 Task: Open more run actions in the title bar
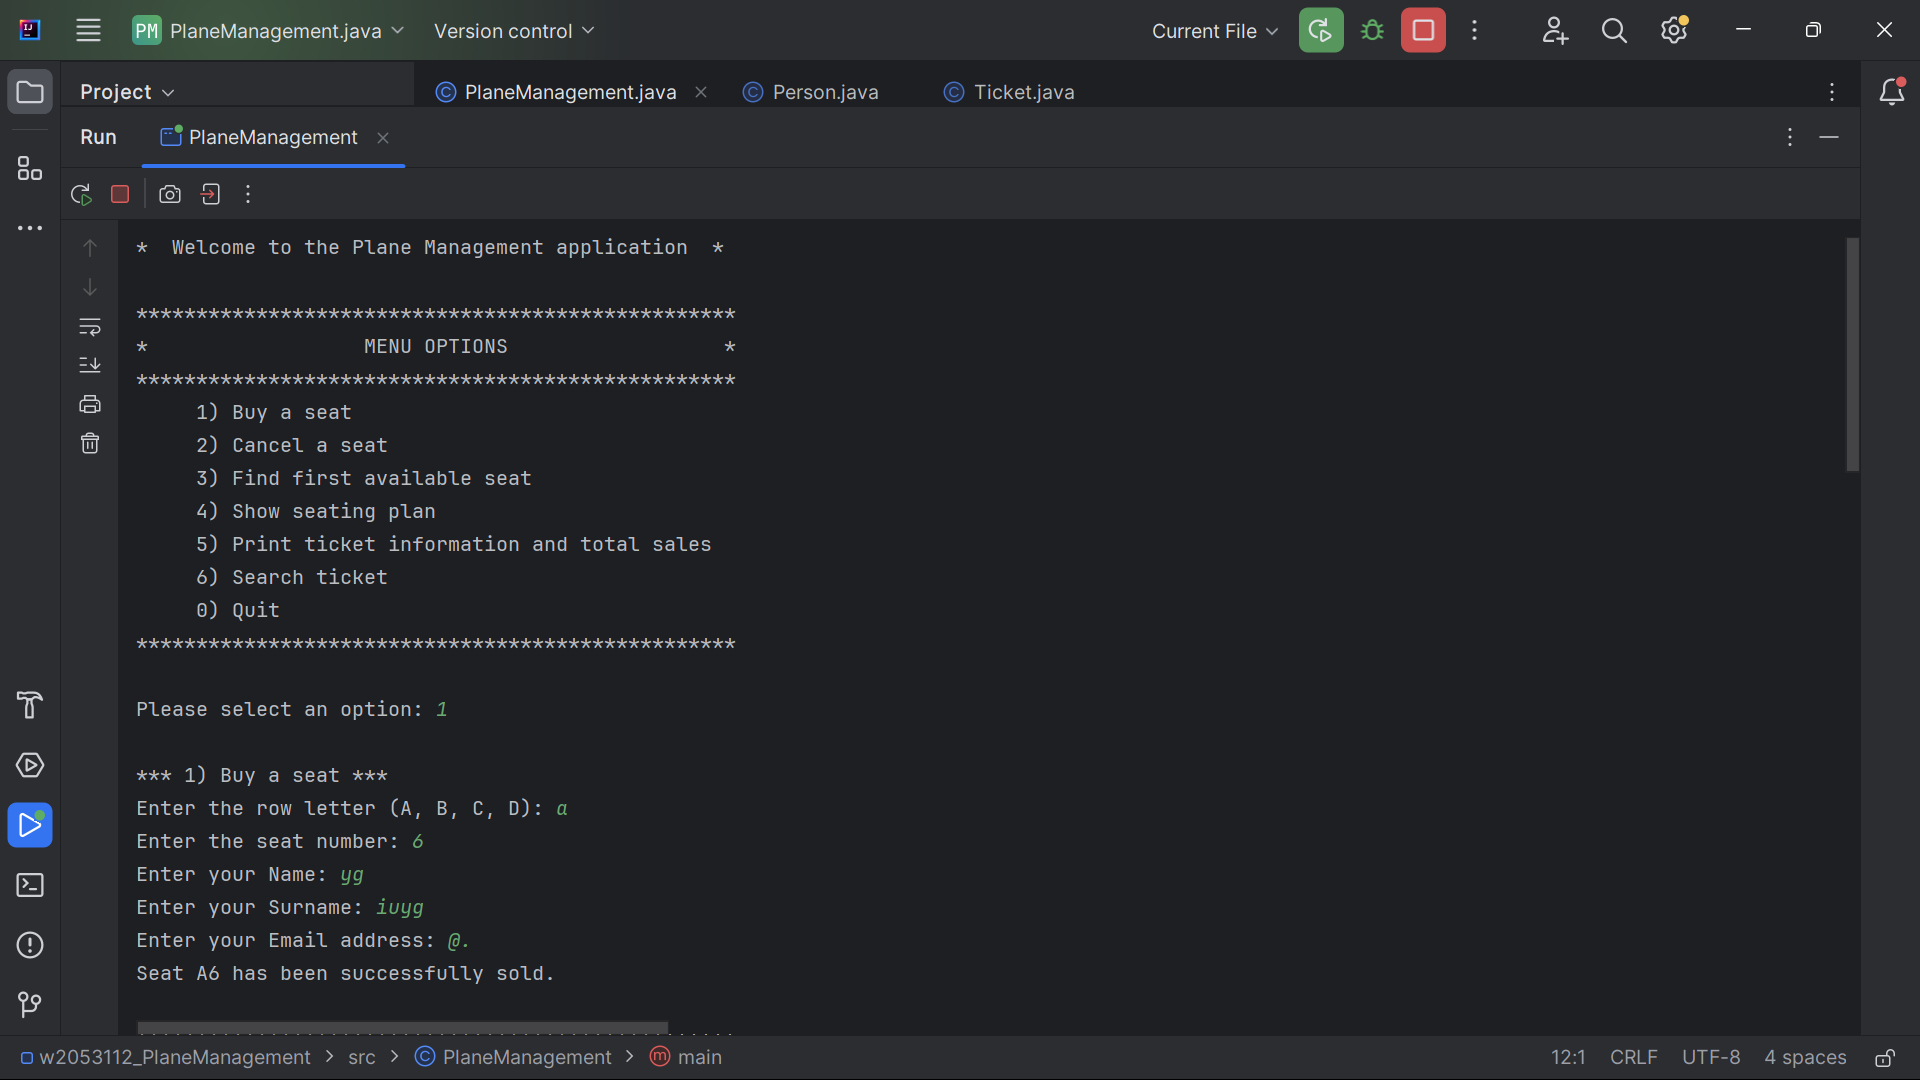pyautogui.click(x=1474, y=31)
